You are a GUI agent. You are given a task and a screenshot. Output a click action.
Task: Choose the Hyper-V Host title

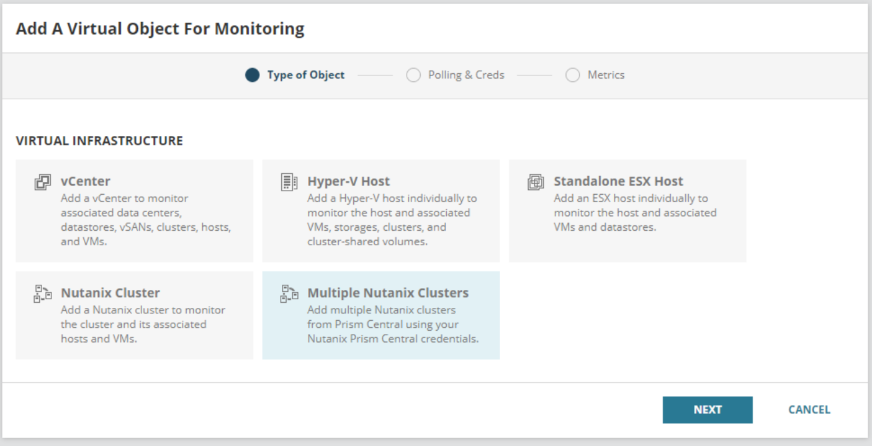[348, 181]
